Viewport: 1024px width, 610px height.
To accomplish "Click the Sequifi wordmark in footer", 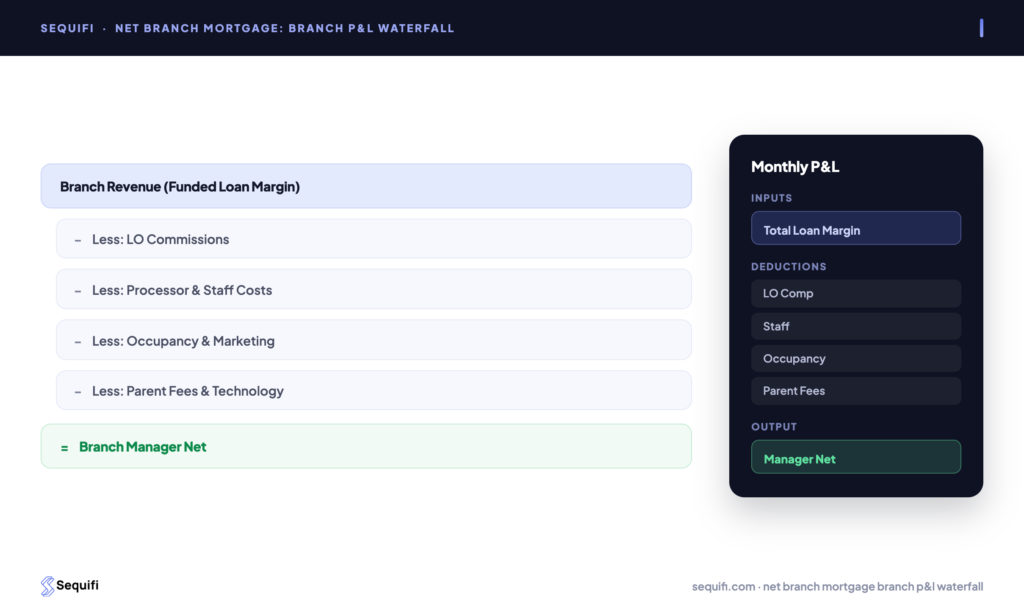I will (77, 585).
